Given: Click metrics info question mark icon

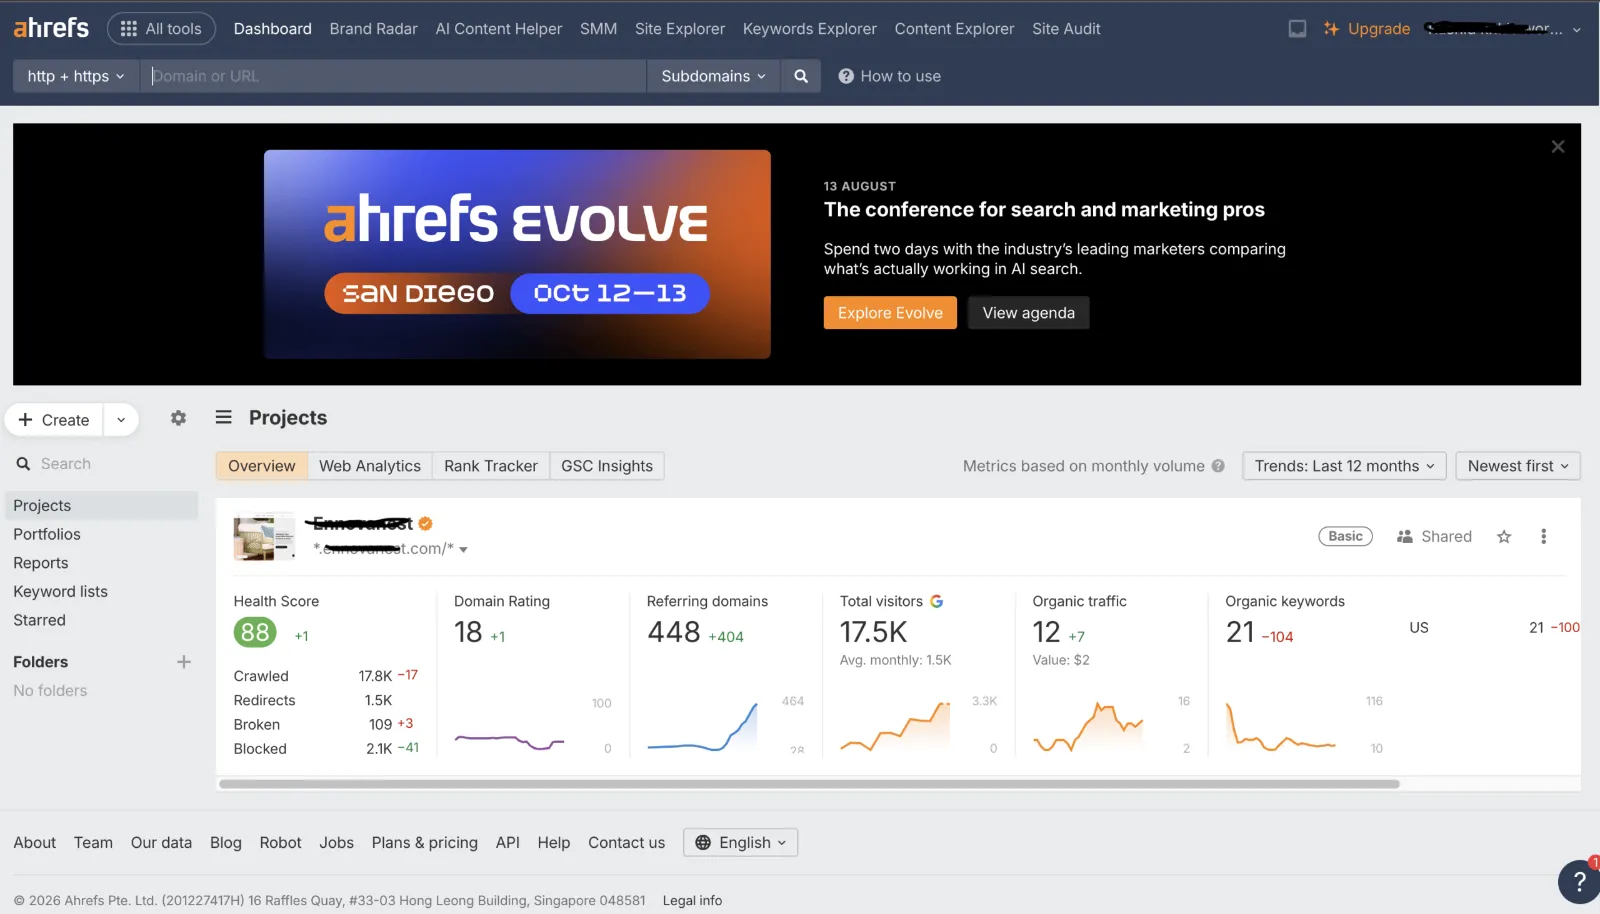Looking at the screenshot, I should coord(1218,466).
